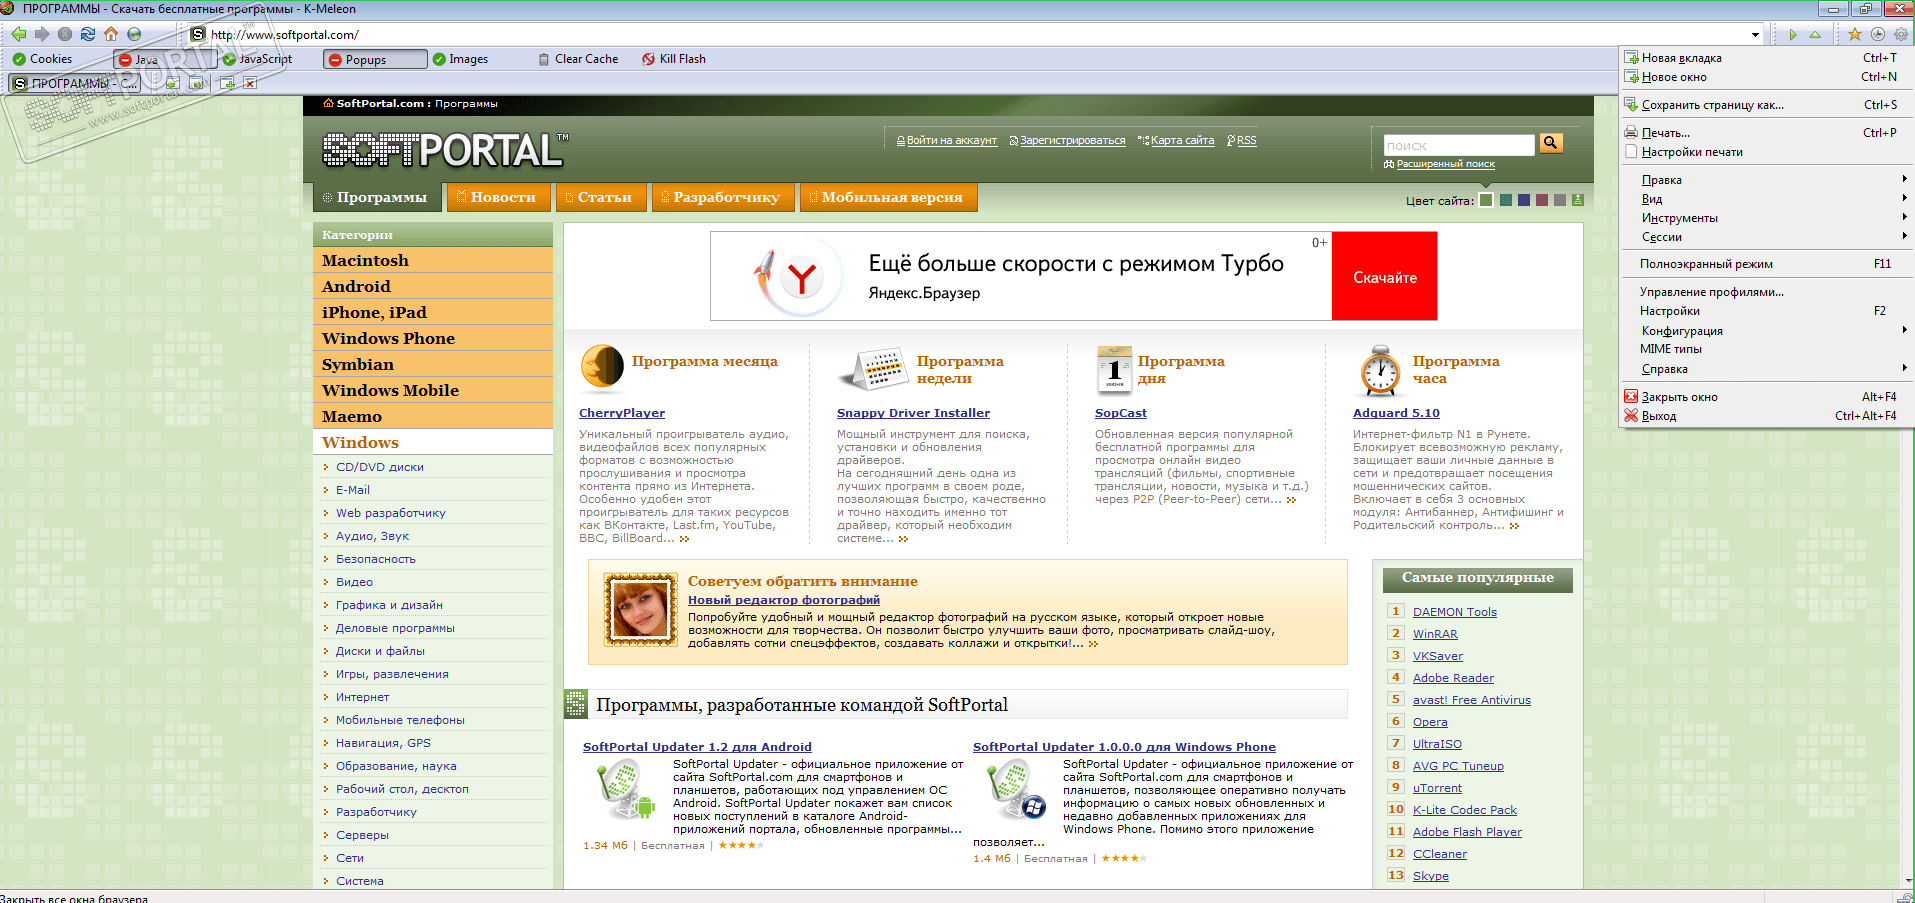Click the green Go triangle beside the address bar
The image size is (1915, 903).
tap(1793, 34)
